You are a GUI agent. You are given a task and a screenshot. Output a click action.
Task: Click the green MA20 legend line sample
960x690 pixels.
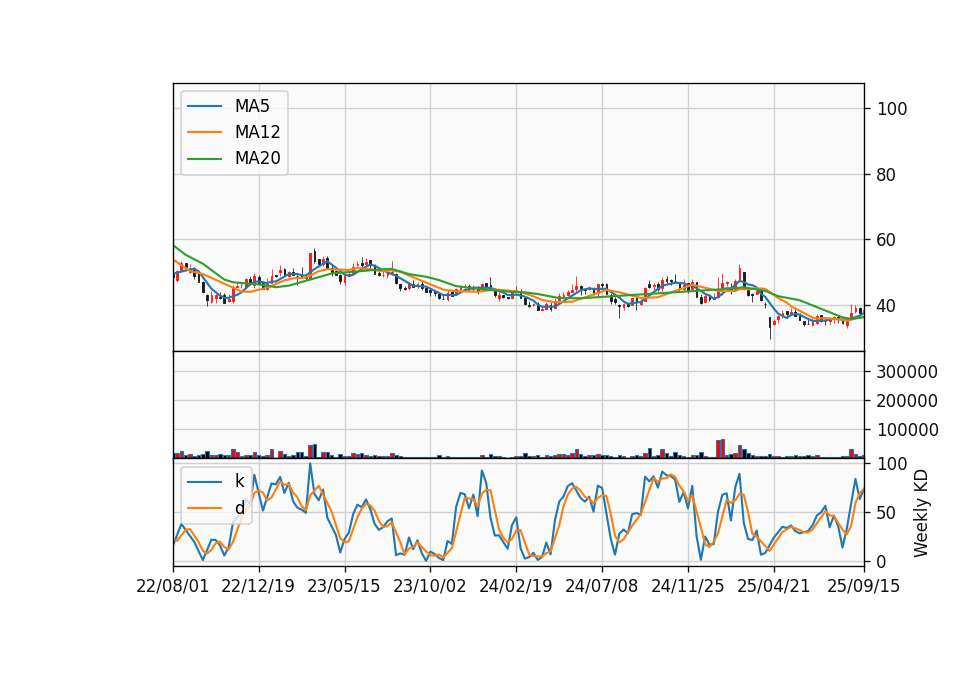click(x=204, y=159)
